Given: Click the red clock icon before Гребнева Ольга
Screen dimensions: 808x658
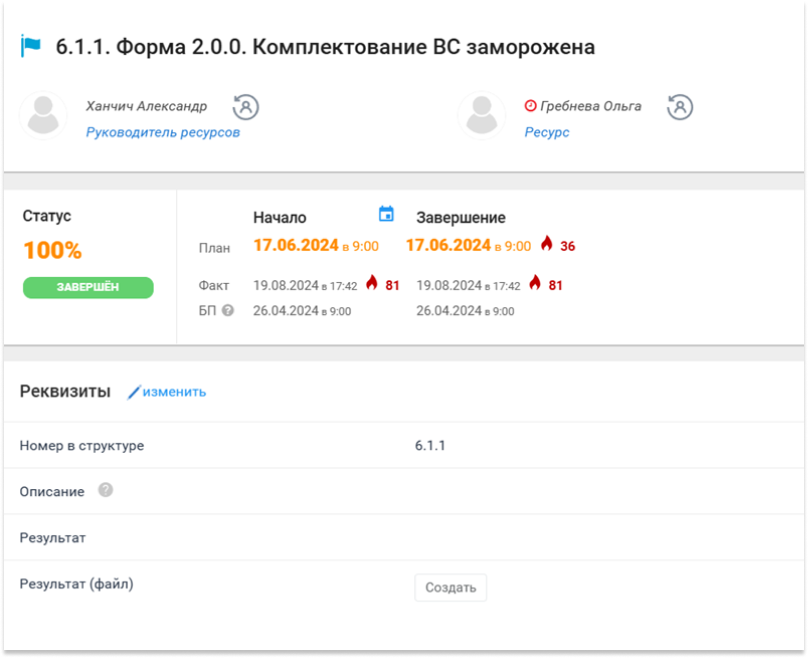Looking at the screenshot, I should pos(530,106).
